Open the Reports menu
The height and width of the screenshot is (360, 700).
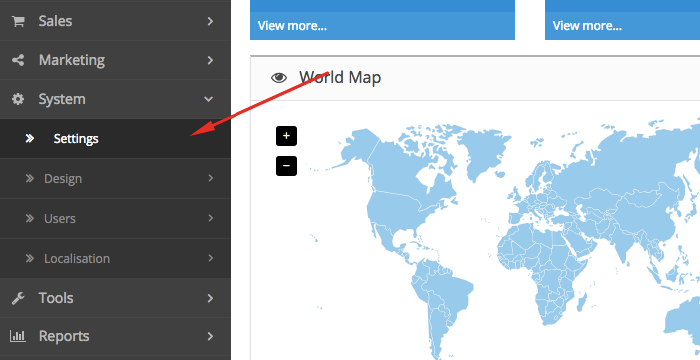115,336
